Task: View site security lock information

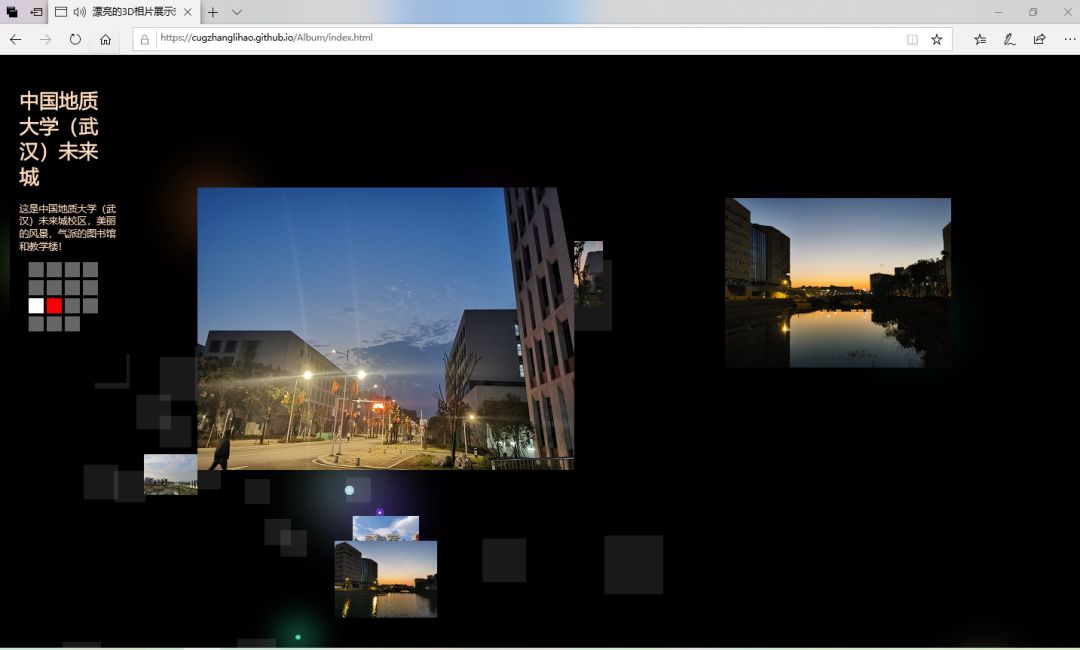Action: tap(145, 39)
